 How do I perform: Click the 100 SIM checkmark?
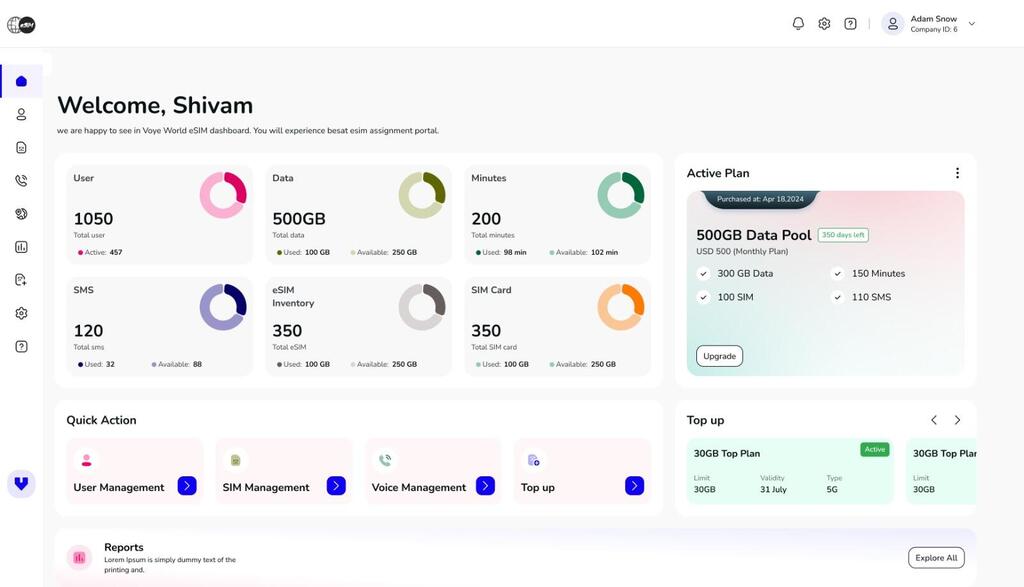coord(703,297)
